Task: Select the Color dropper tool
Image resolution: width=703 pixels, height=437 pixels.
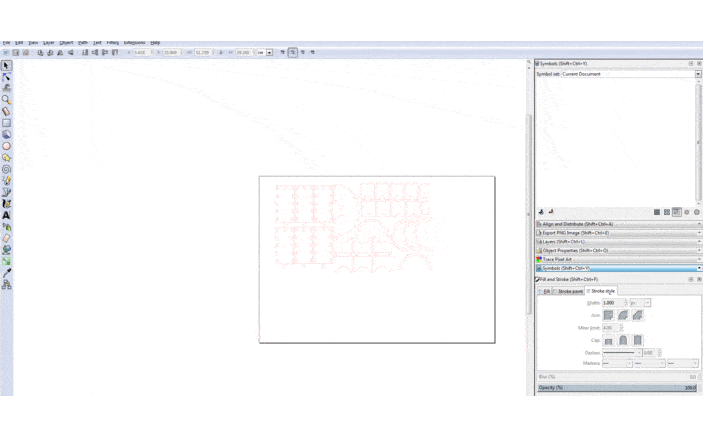Action: (6, 273)
